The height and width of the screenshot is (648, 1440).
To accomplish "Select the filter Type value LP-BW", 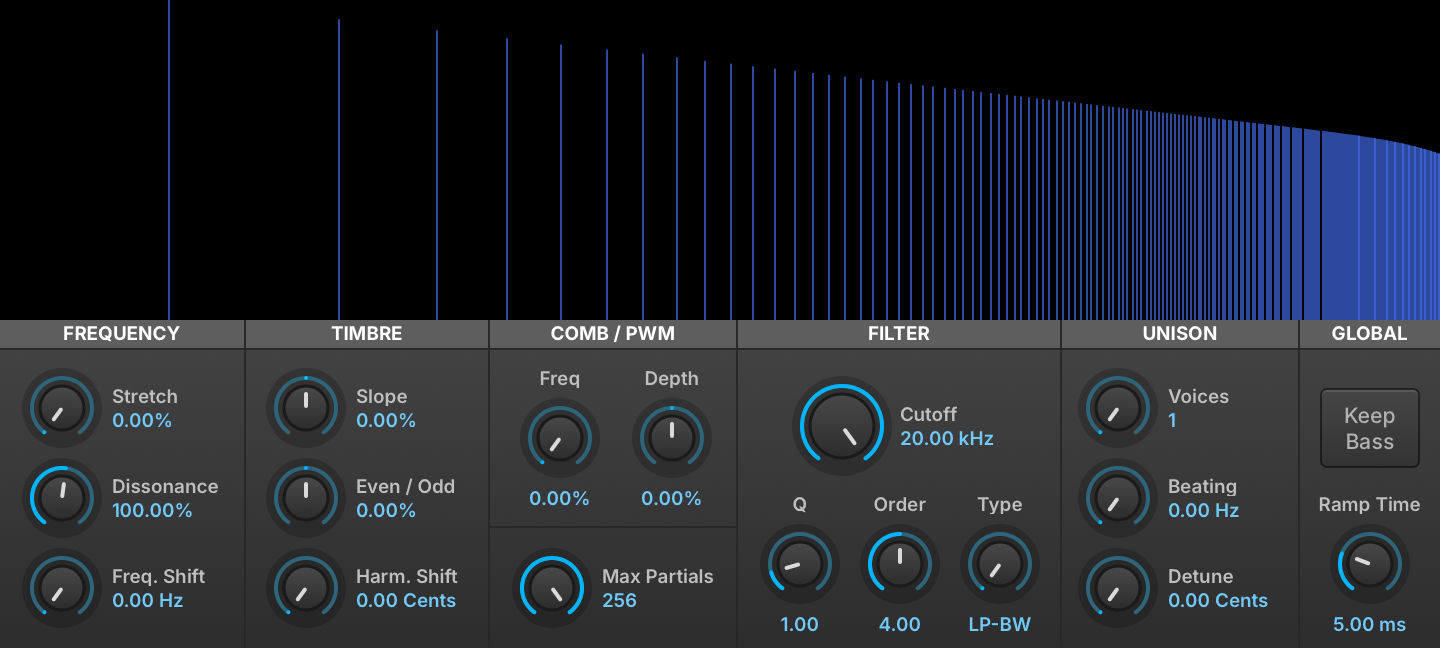I will 999,625.
